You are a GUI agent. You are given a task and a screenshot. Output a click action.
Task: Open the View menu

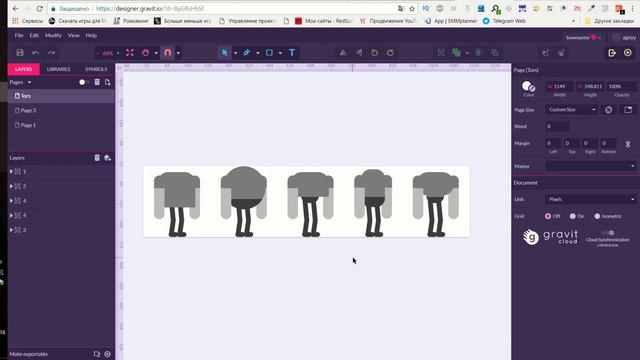[x=73, y=36]
